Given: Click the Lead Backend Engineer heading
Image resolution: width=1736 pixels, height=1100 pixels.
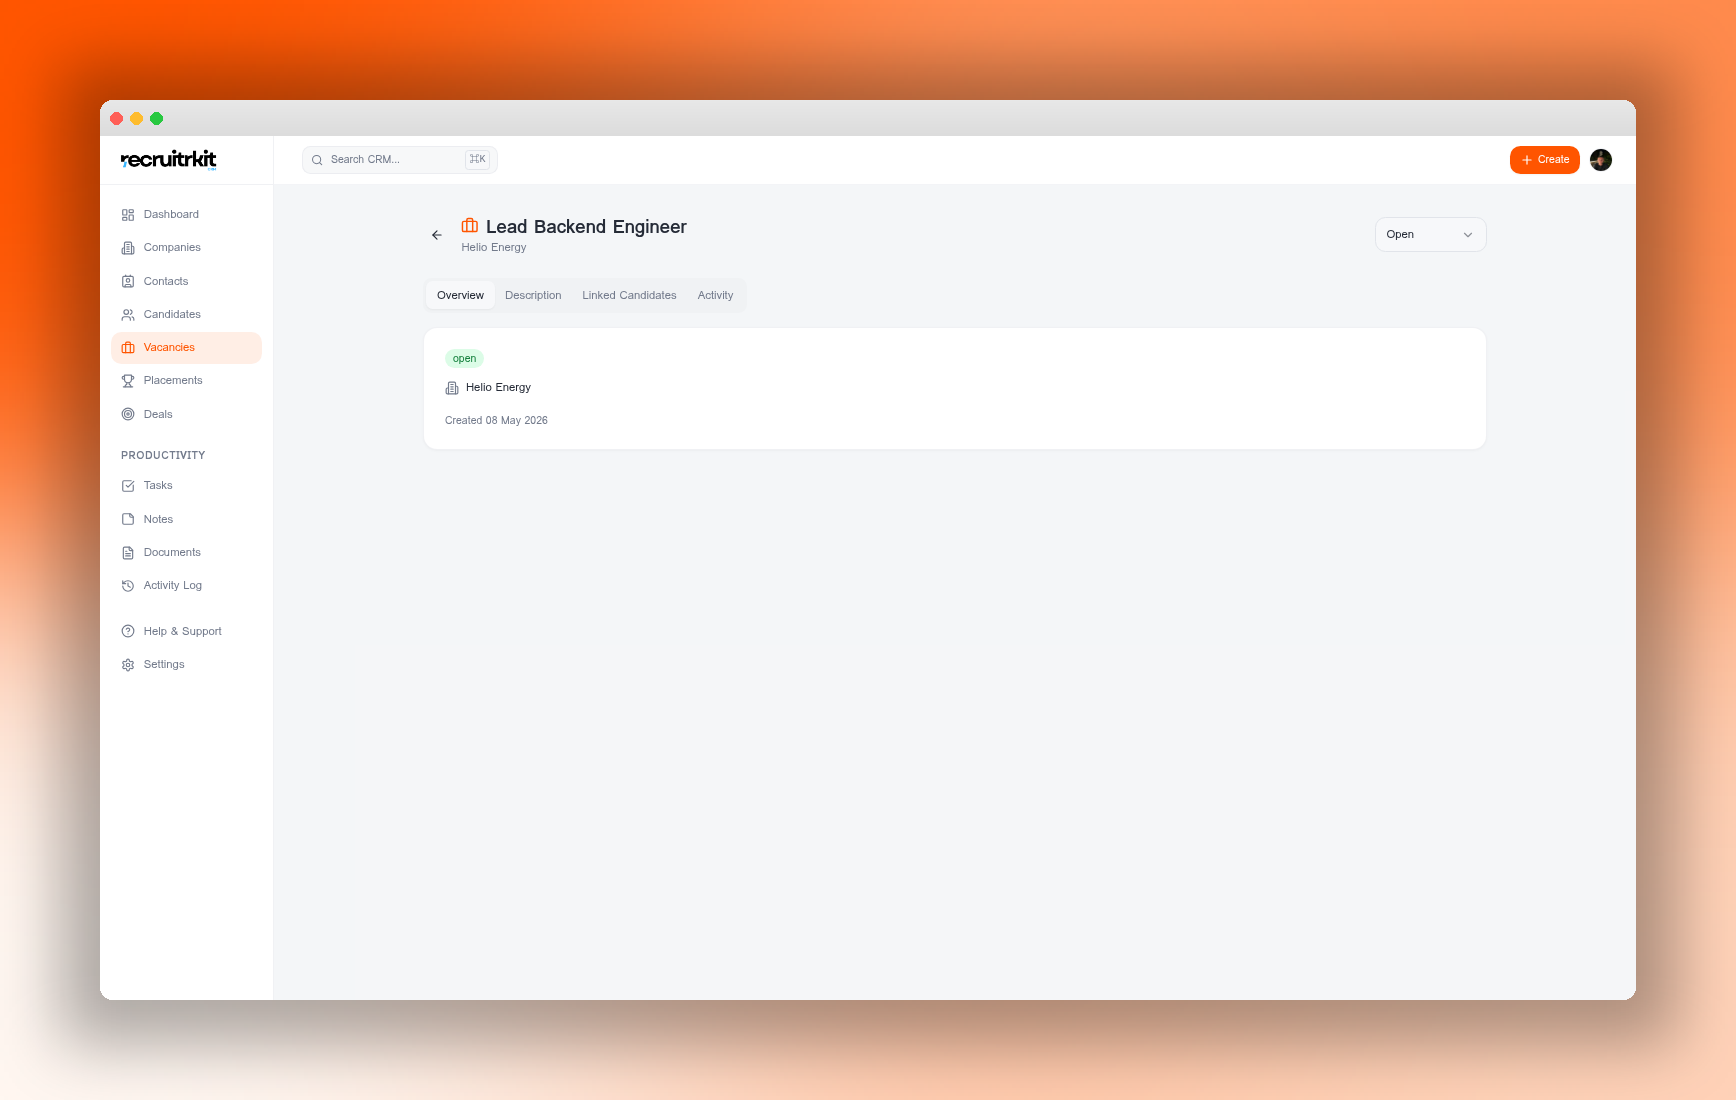Looking at the screenshot, I should tap(586, 227).
